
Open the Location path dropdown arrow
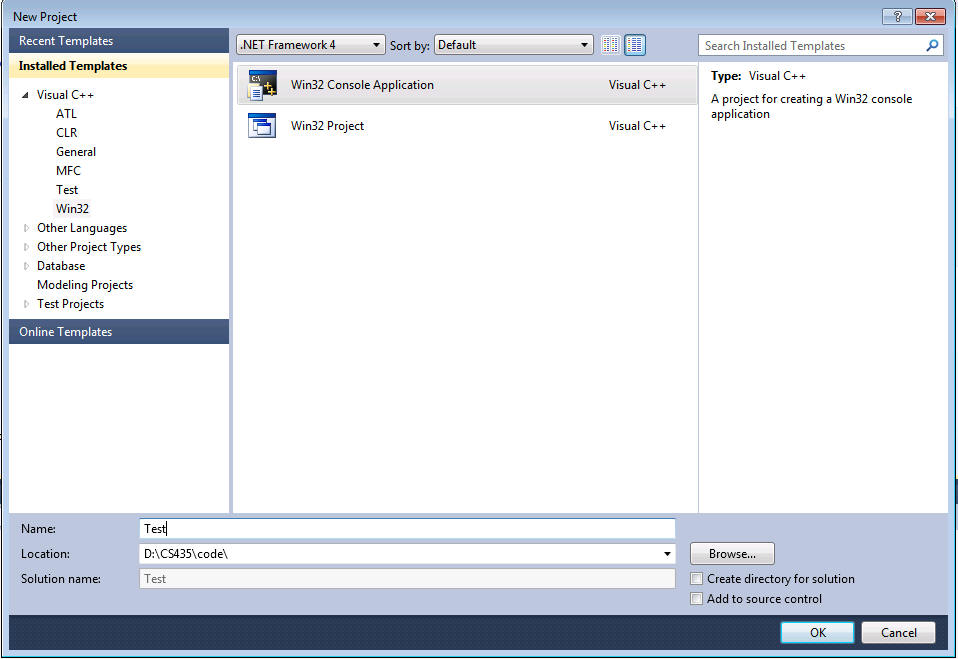pos(667,554)
